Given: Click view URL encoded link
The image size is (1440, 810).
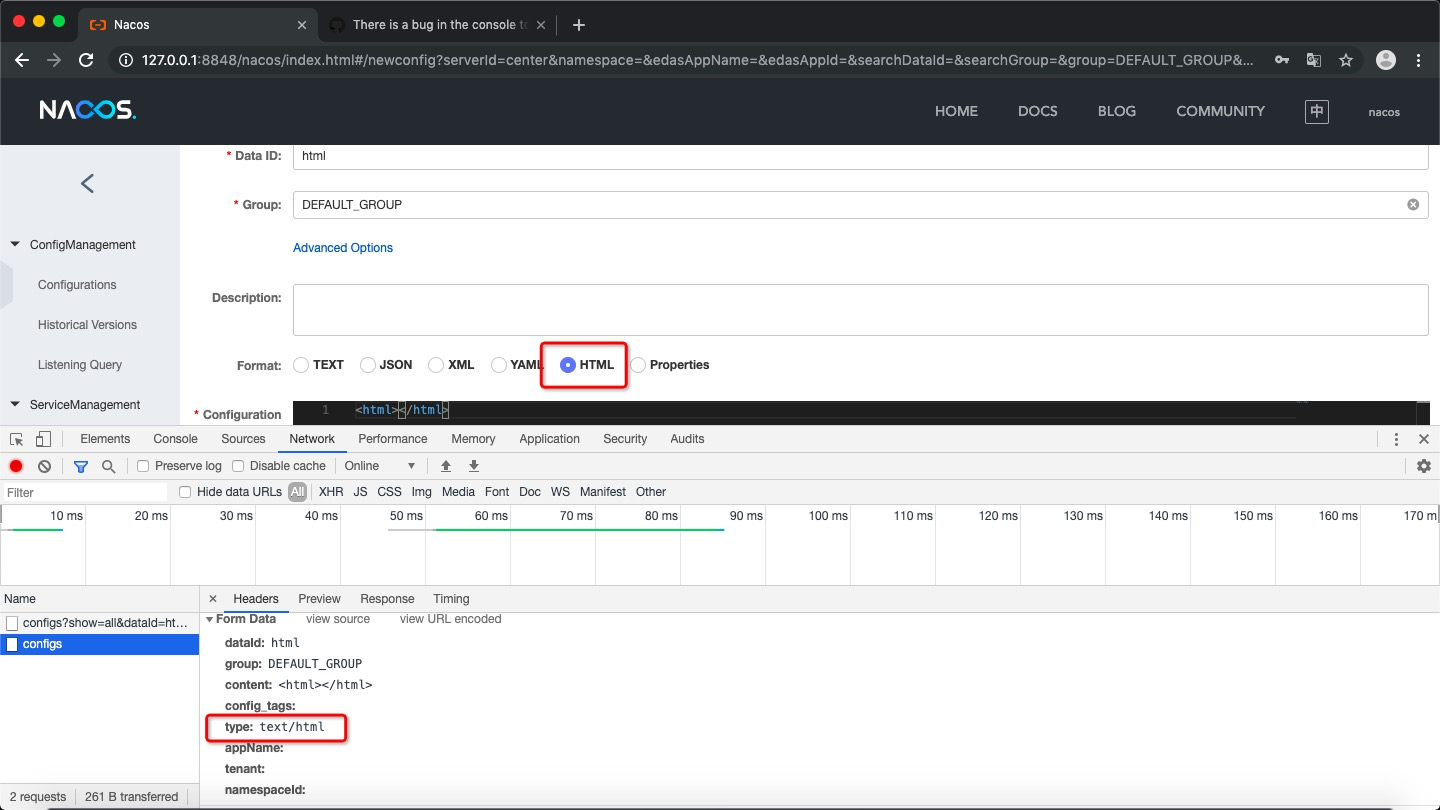Looking at the screenshot, I should [x=450, y=619].
